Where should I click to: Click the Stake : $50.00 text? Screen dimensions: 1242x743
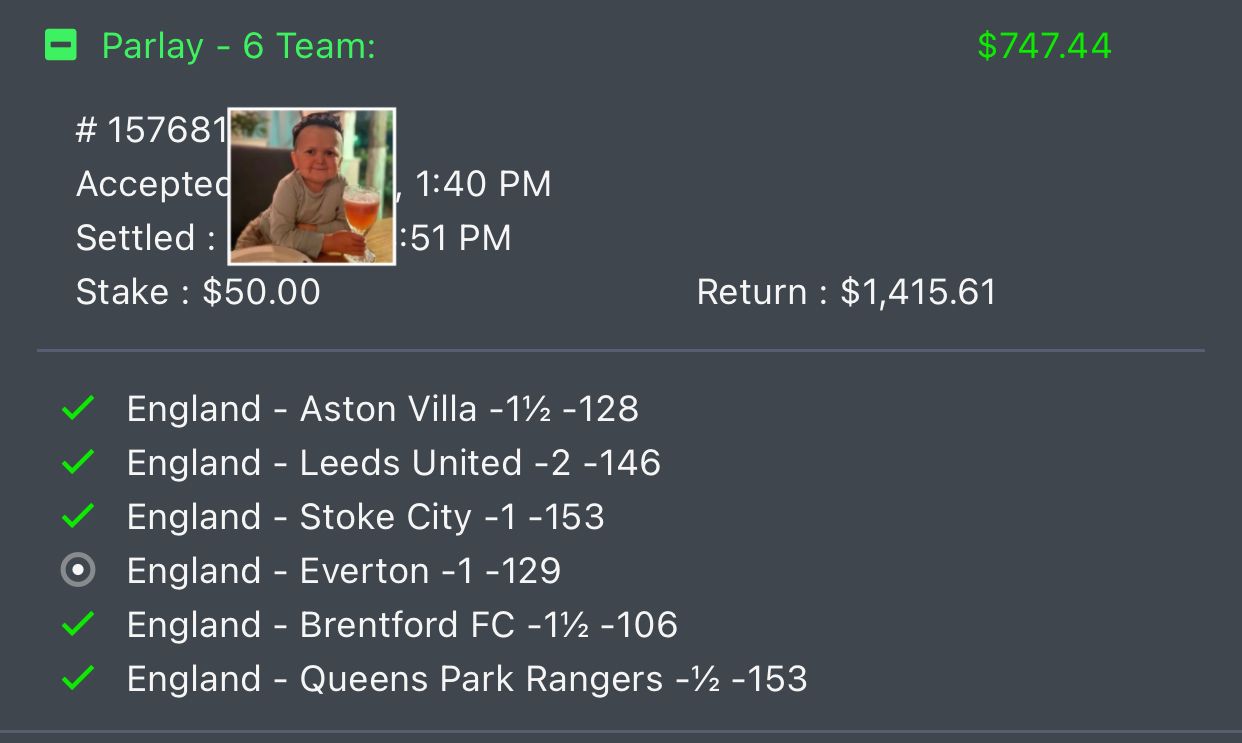198,292
